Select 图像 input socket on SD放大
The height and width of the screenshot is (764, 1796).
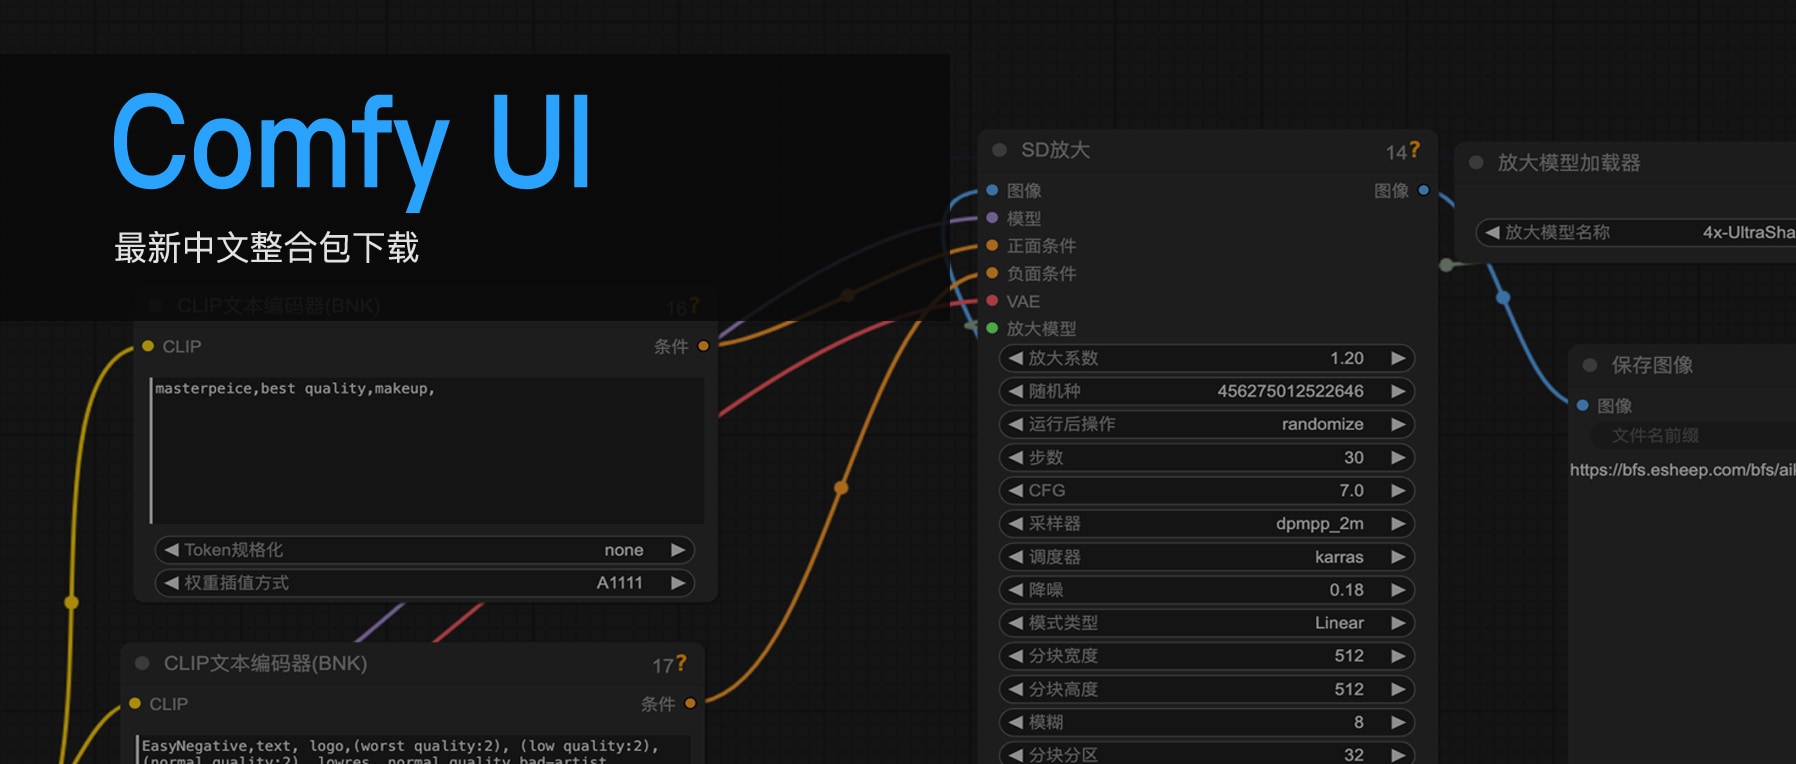[992, 190]
